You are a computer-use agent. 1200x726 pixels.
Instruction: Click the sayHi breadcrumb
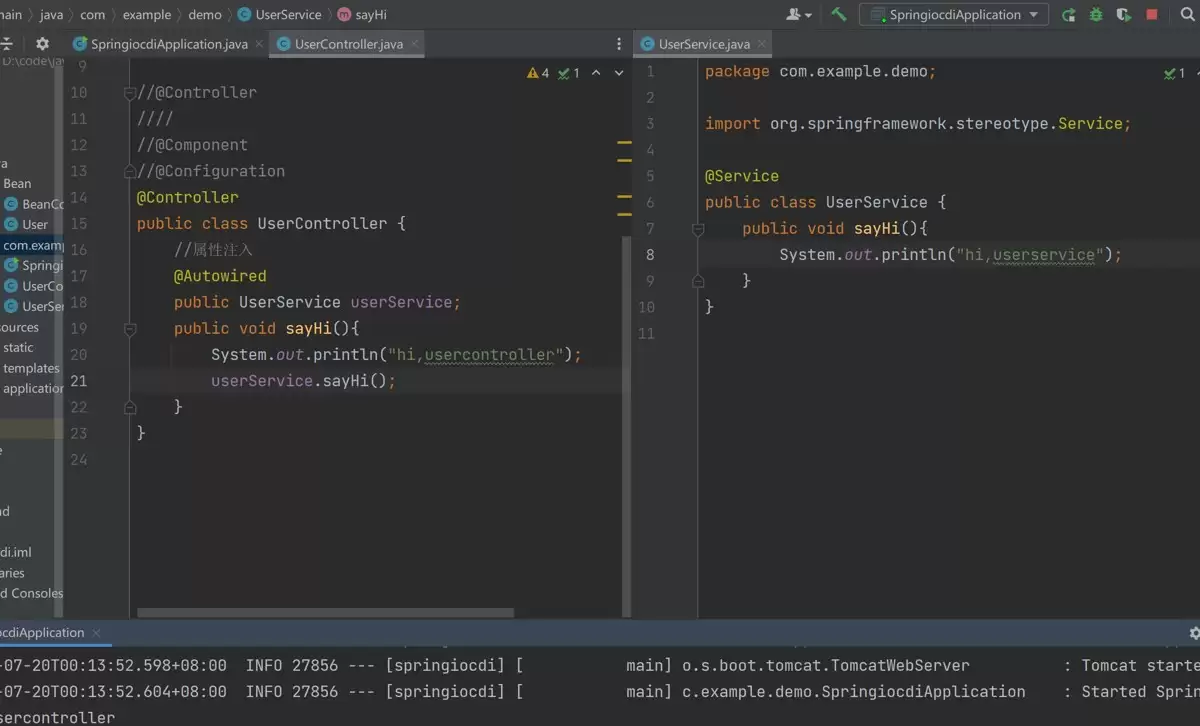click(x=371, y=15)
